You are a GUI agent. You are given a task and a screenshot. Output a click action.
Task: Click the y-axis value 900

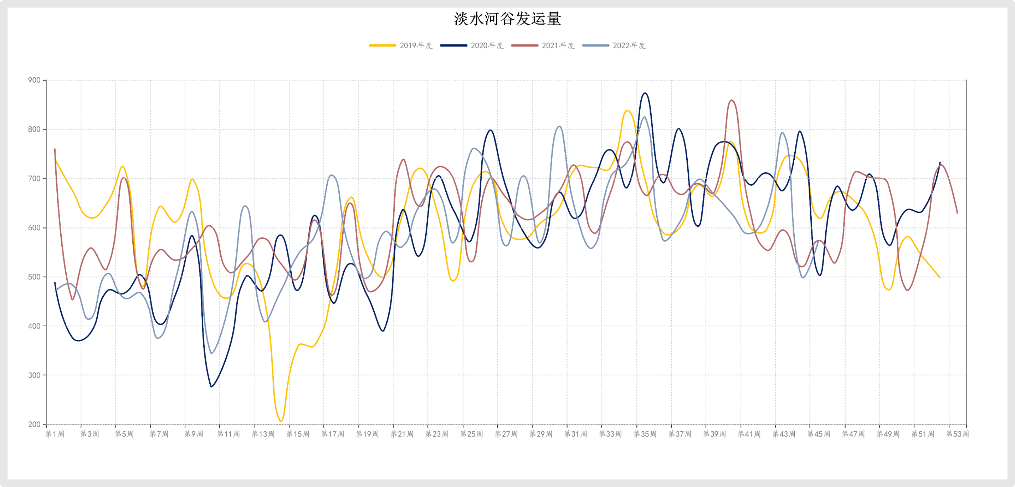34,80
